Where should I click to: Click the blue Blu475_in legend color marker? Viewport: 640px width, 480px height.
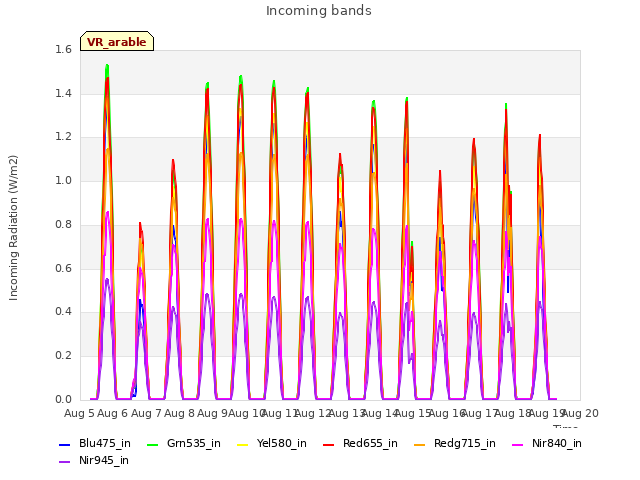coord(65,444)
